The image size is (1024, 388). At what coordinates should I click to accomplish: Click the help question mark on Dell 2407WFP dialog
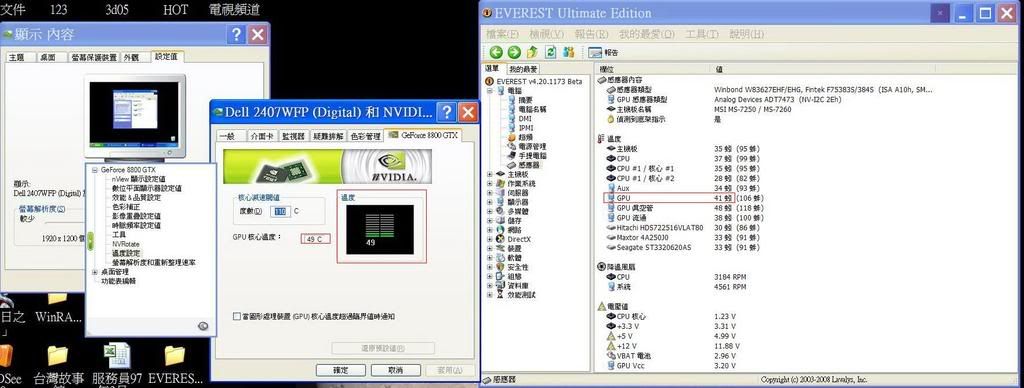[x=446, y=112]
